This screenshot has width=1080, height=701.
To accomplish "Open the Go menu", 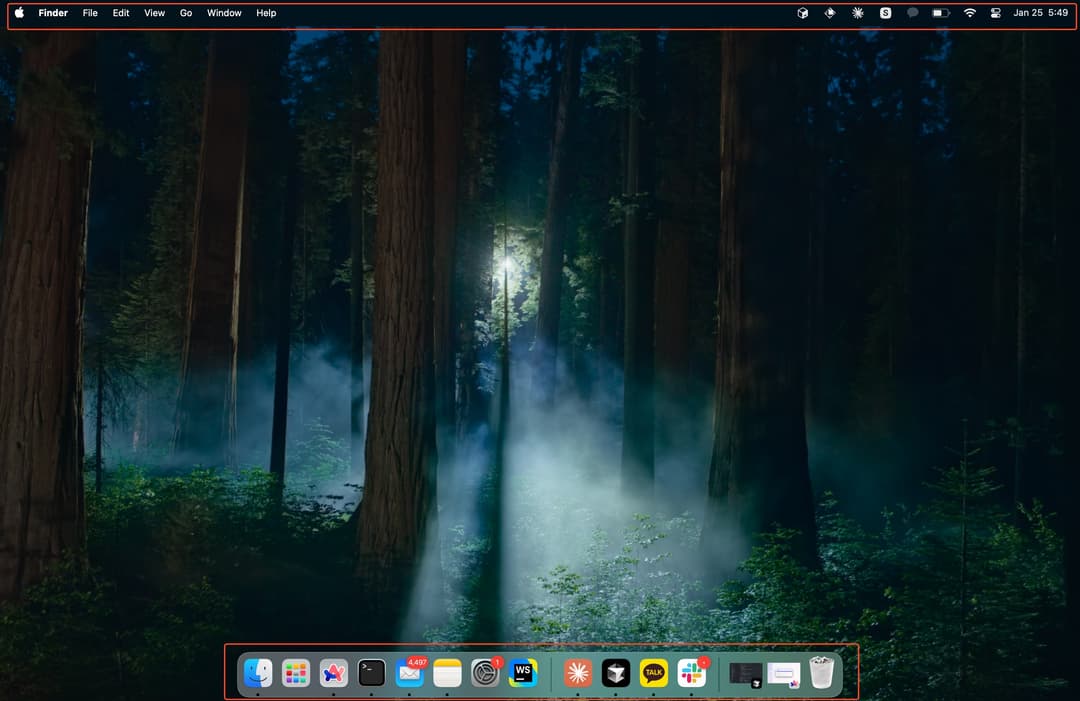I will 186,13.
